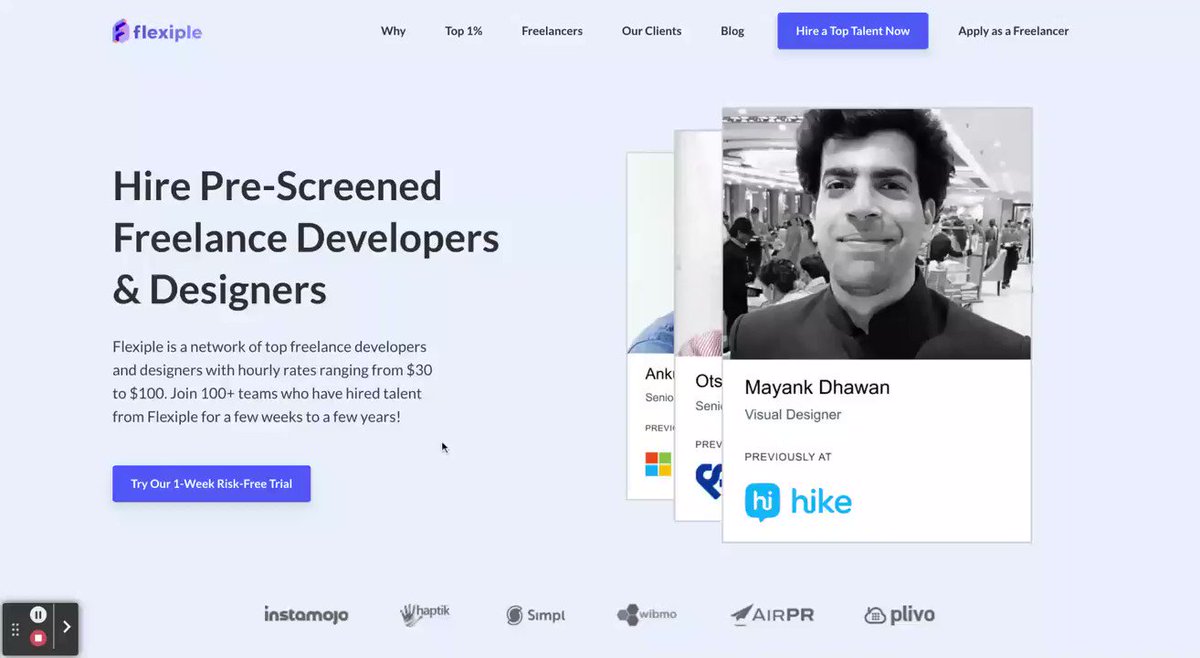The width and height of the screenshot is (1200, 658).
Task: Pause the screen recording
Action: click(38, 615)
